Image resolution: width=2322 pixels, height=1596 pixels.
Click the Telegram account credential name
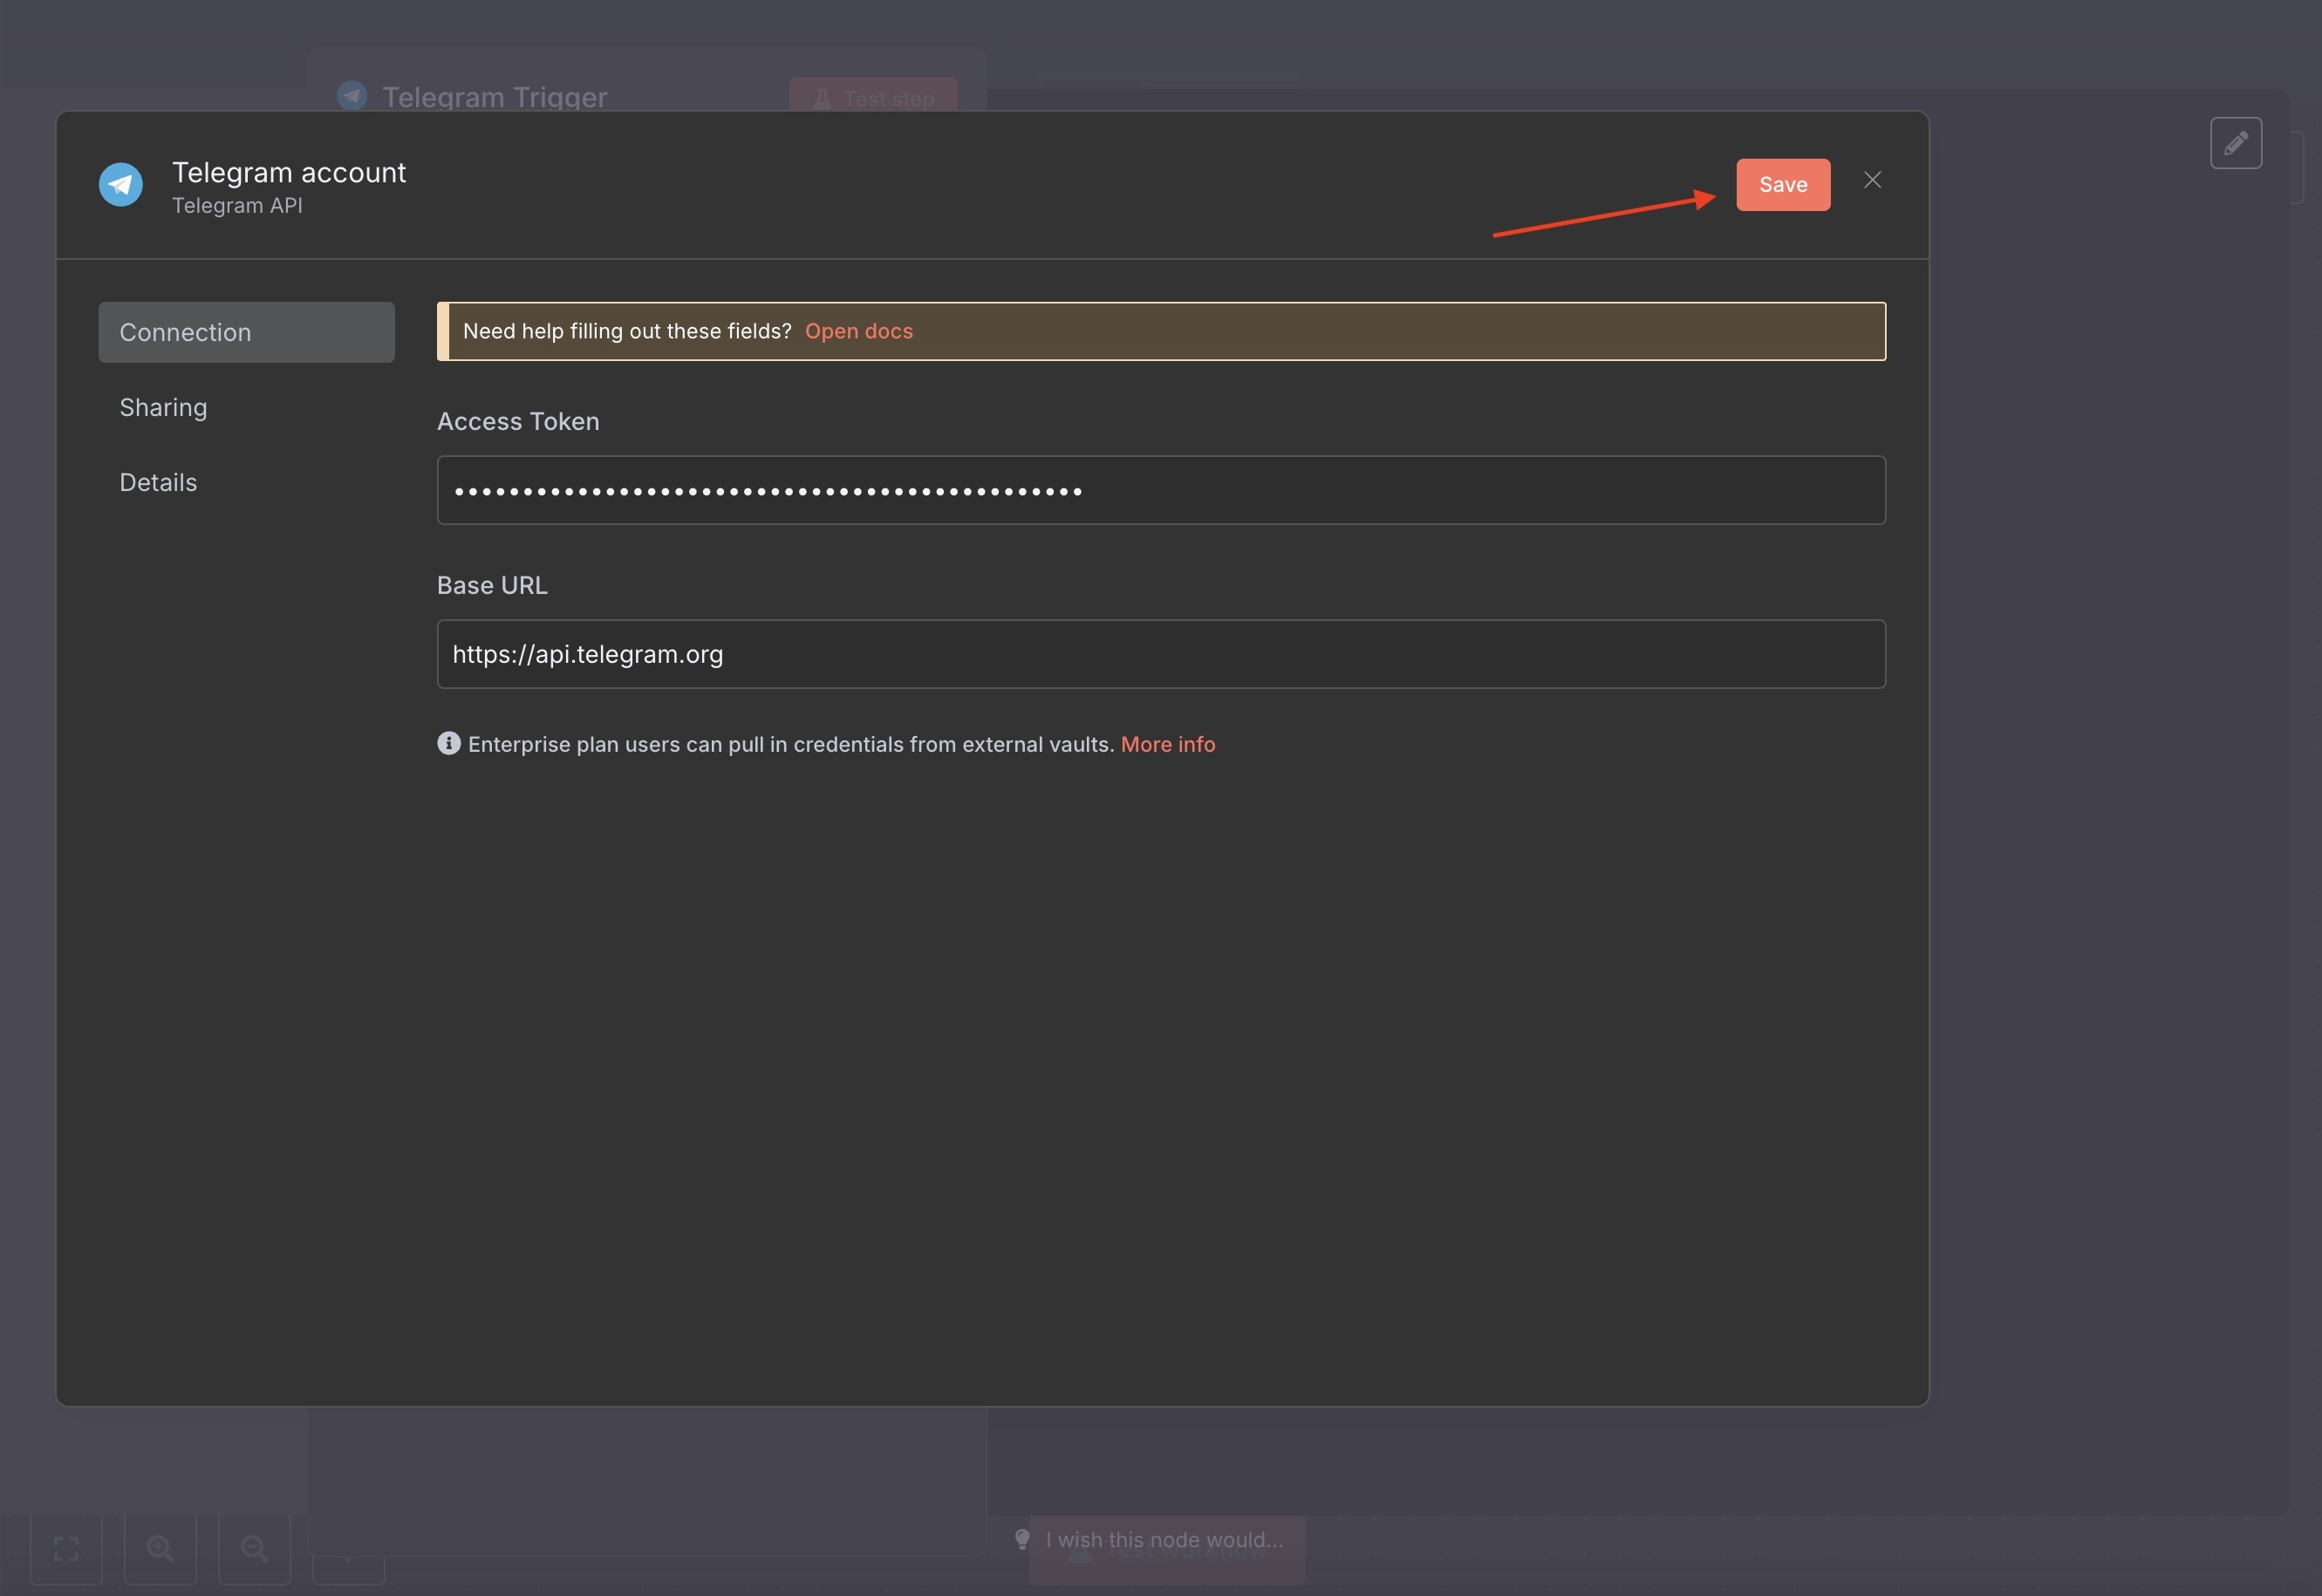tap(289, 172)
